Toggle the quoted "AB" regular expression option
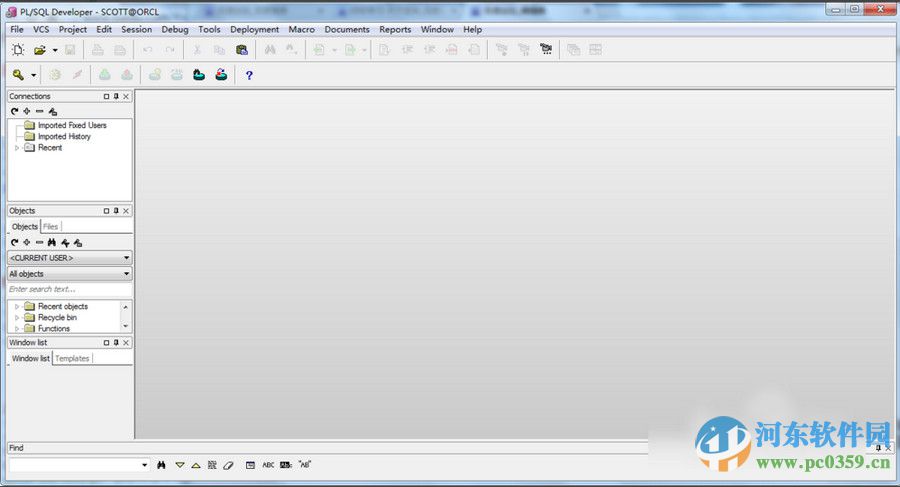Viewport: 900px width, 487px height. coord(305,465)
